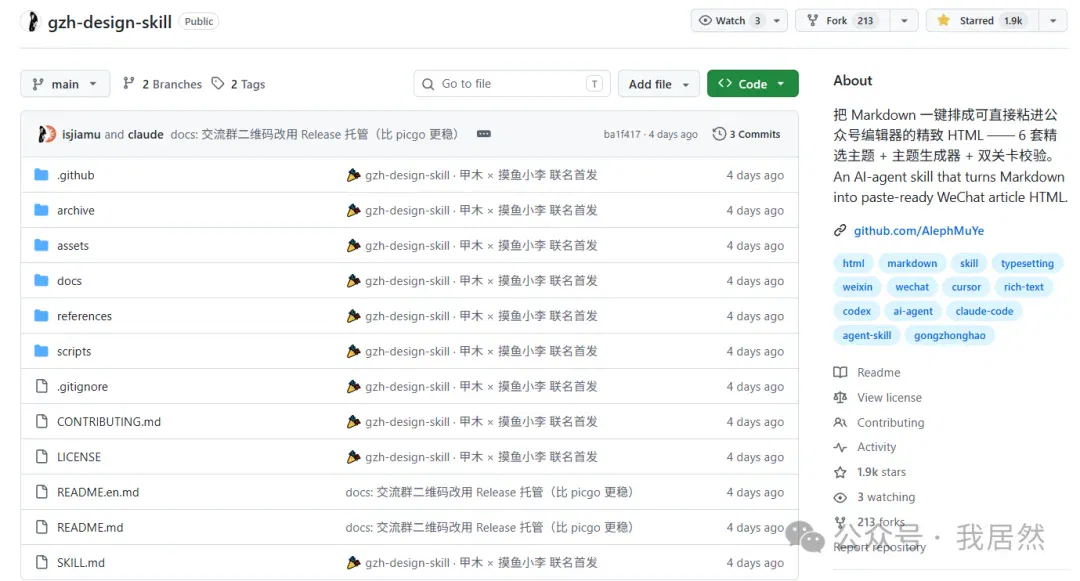Click the commit history clock icon
The height and width of the screenshot is (581, 1080).
click(718, 134)
